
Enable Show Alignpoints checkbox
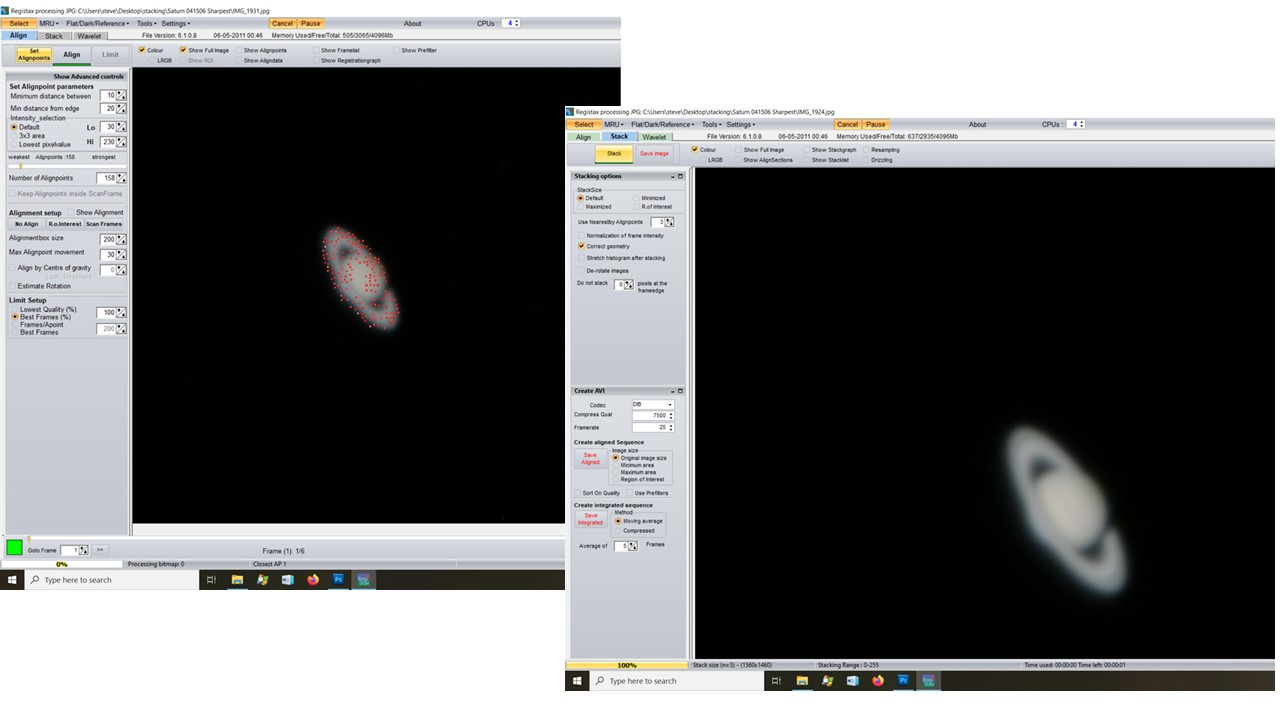[x=239, y=50]
